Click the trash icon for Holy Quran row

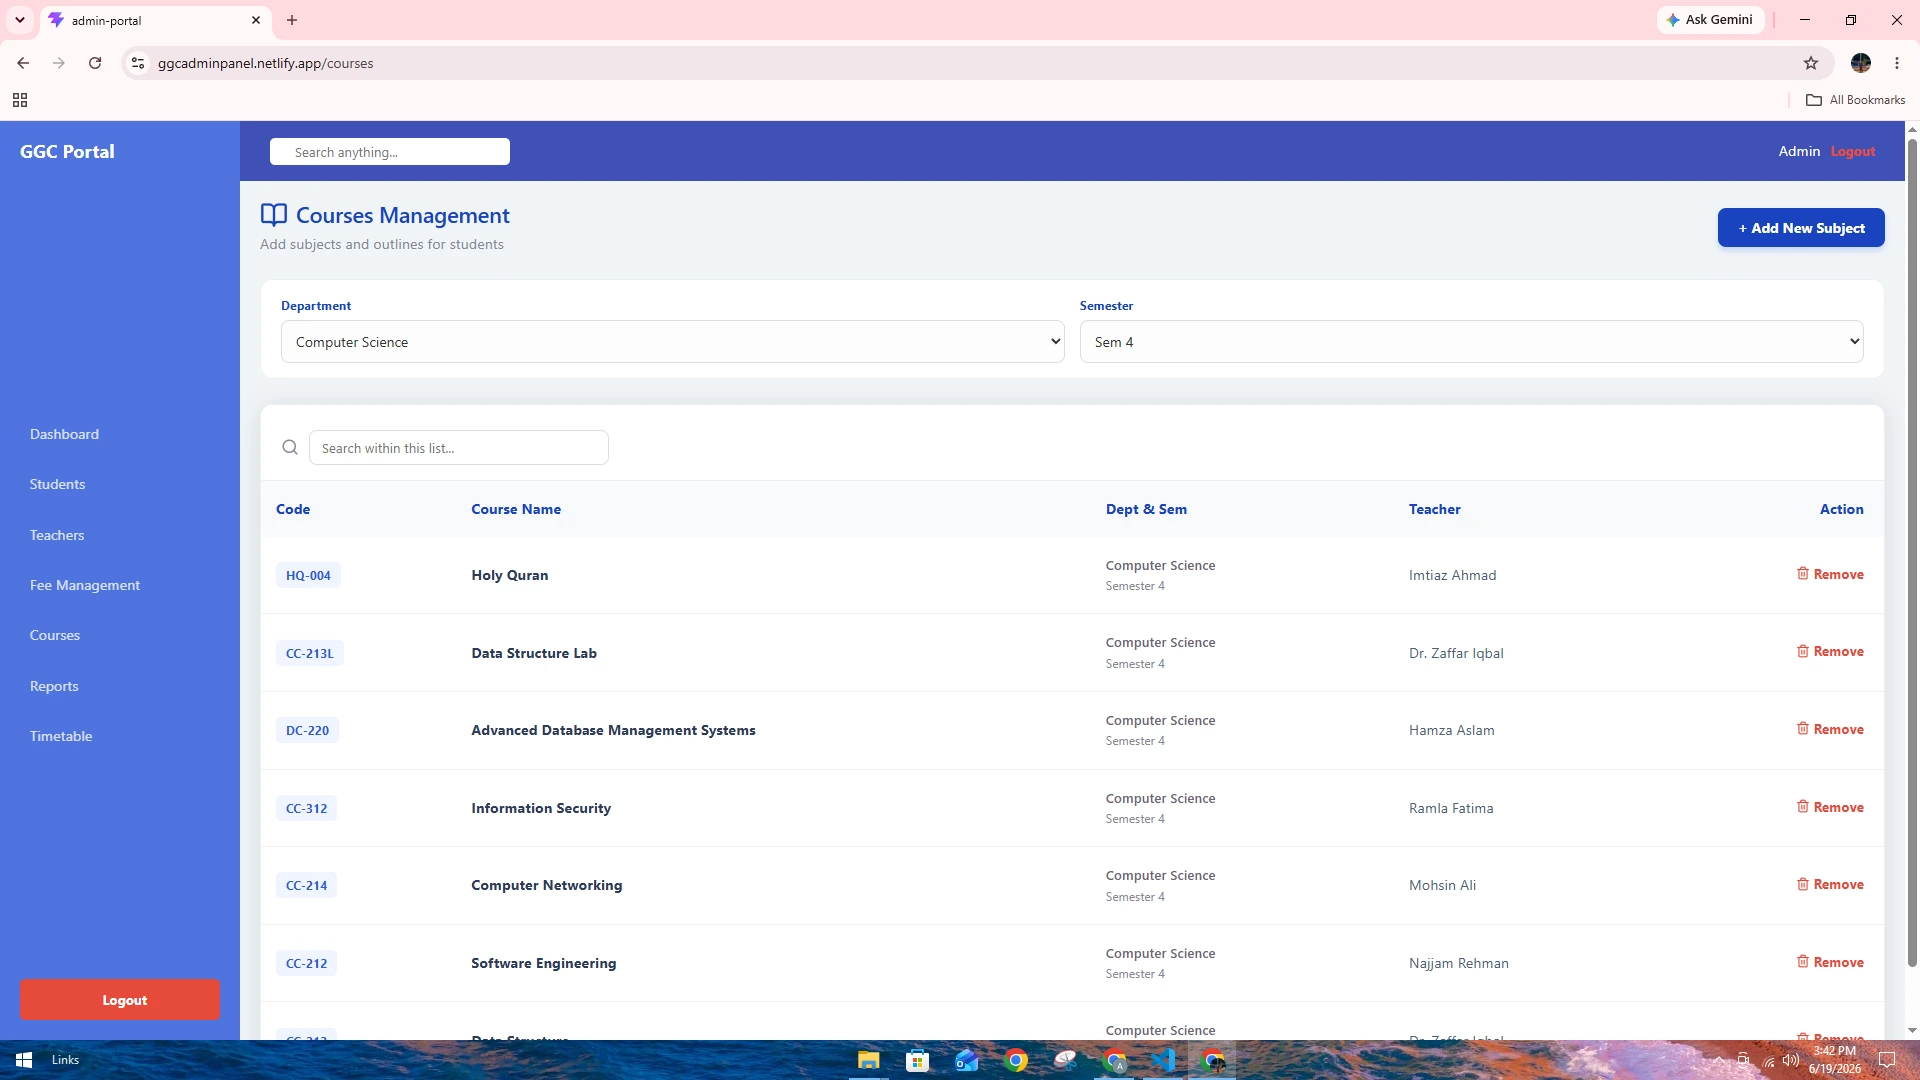pos(1802,574)
